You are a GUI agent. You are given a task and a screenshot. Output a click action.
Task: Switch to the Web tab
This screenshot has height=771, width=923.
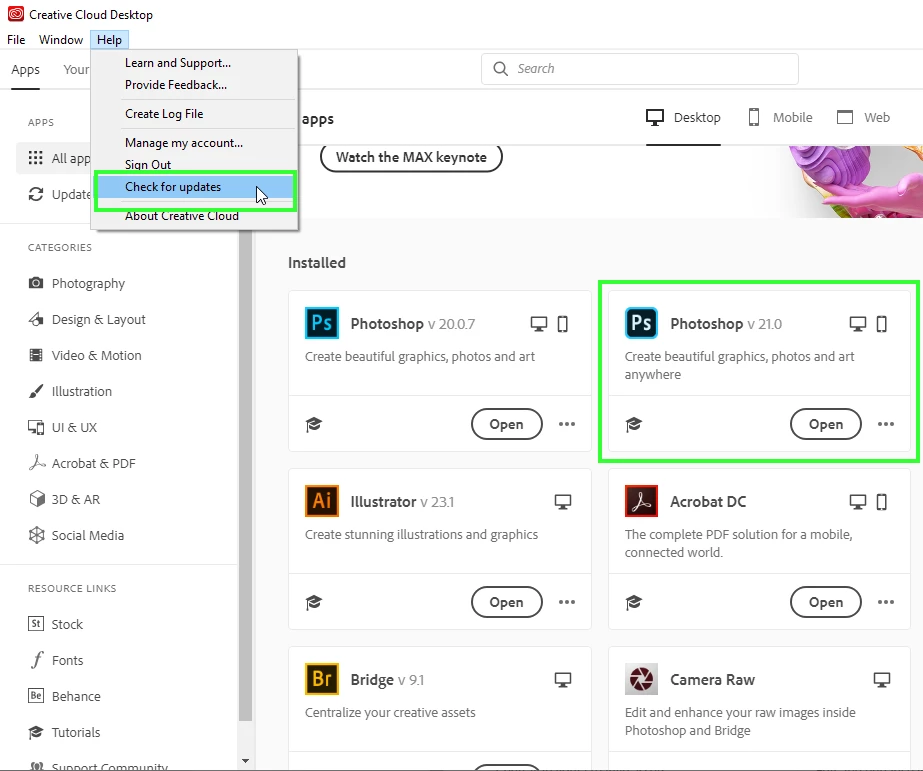[x=863, y=118]
